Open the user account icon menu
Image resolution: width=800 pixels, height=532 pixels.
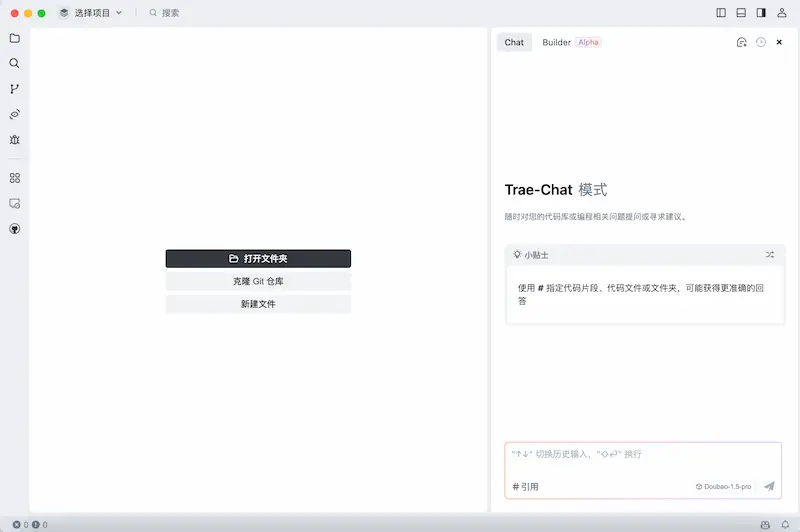pyautogui.click(x=782, y=13)
